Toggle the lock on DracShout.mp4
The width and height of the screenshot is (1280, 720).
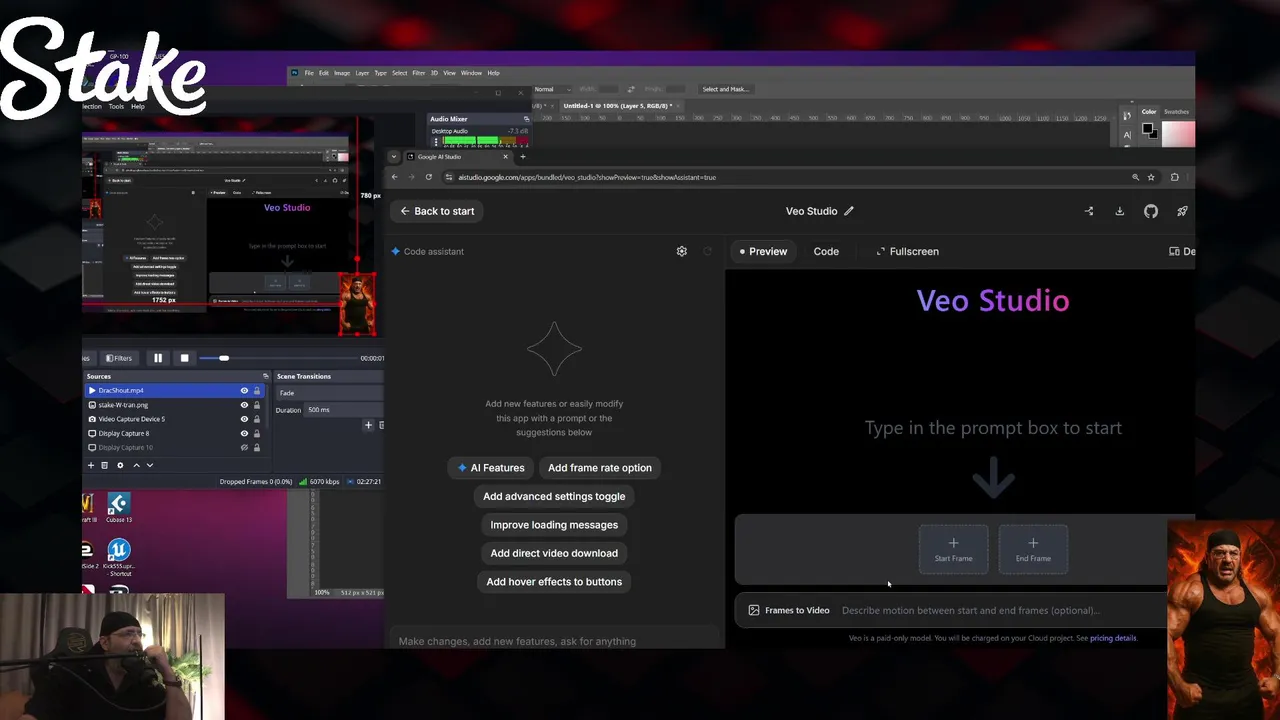coord(257,391)
